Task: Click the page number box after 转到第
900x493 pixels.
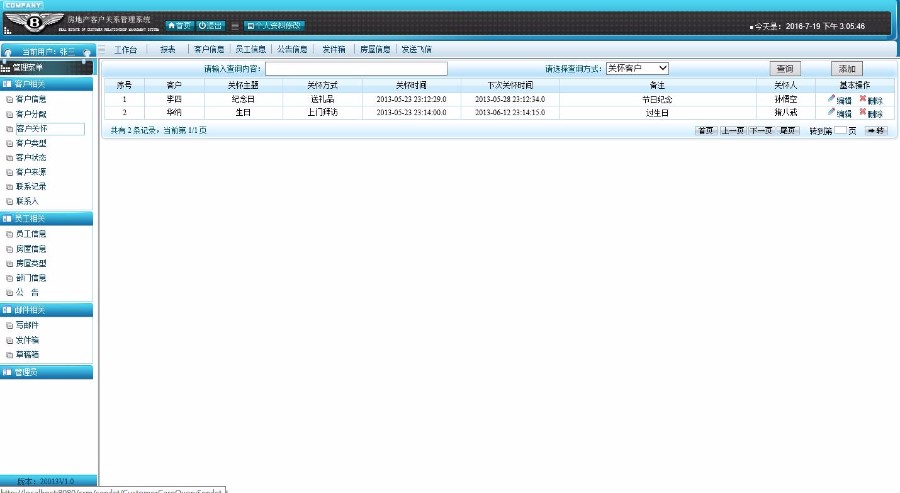Action: pos(840,131)
